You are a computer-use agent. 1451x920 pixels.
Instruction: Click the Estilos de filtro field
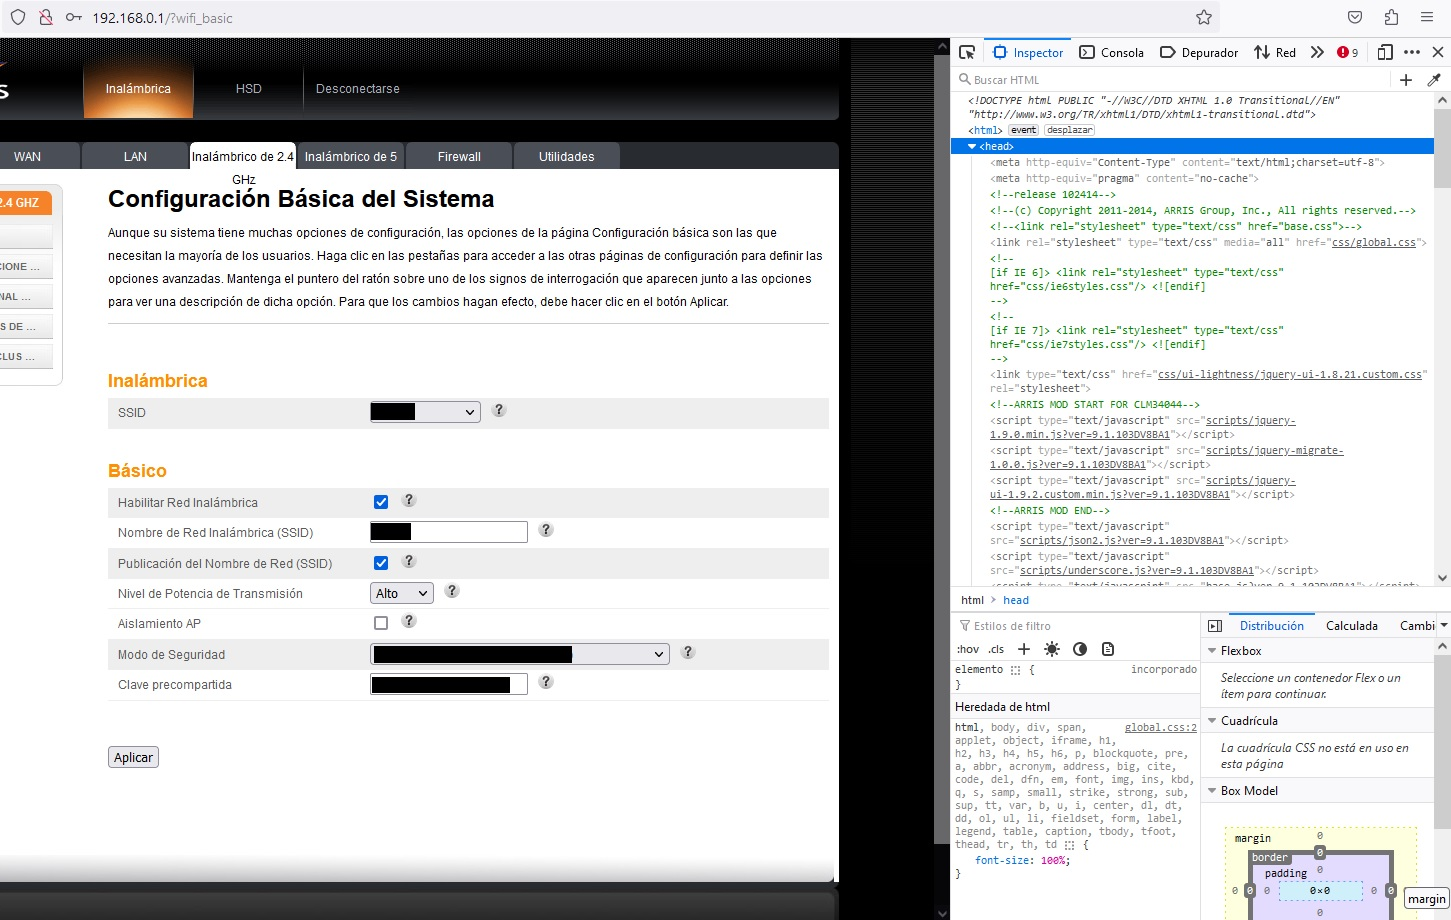point(1075,626)
